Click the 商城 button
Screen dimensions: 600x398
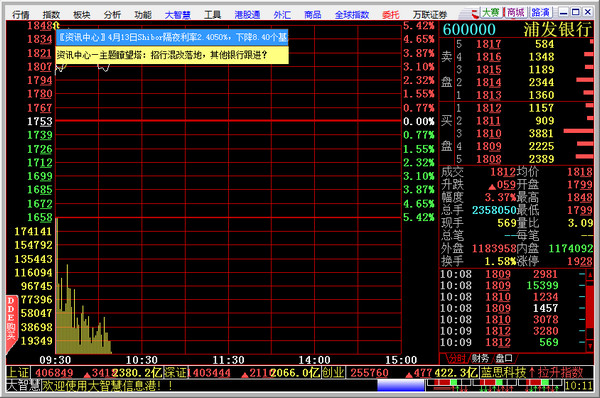pyautogui.click(x=516, y=13)
